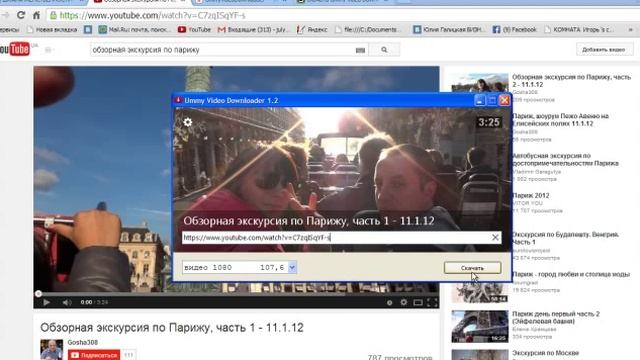
Task: Open the YouTube bookmark
Action: pyautogui.click(x=194, y=29)
